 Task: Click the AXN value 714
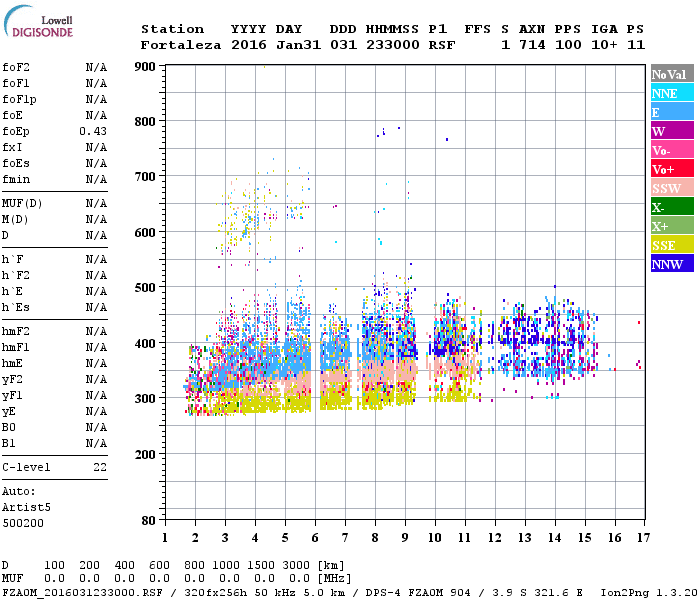pos(532,45)
